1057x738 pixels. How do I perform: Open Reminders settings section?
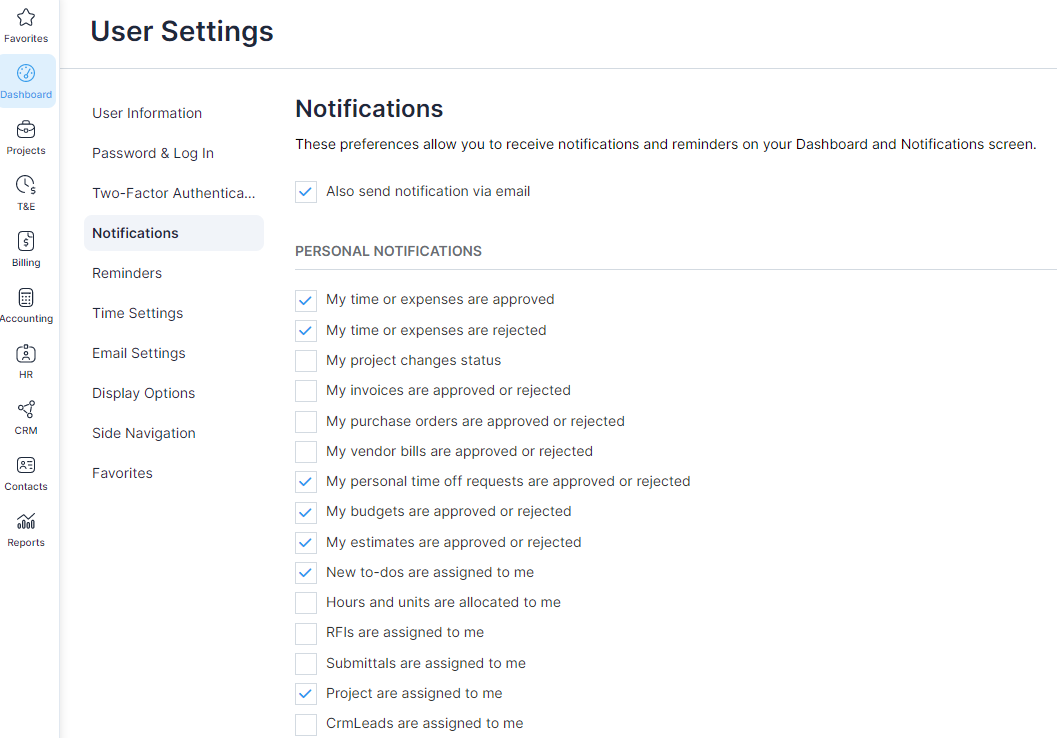(127, 273)
